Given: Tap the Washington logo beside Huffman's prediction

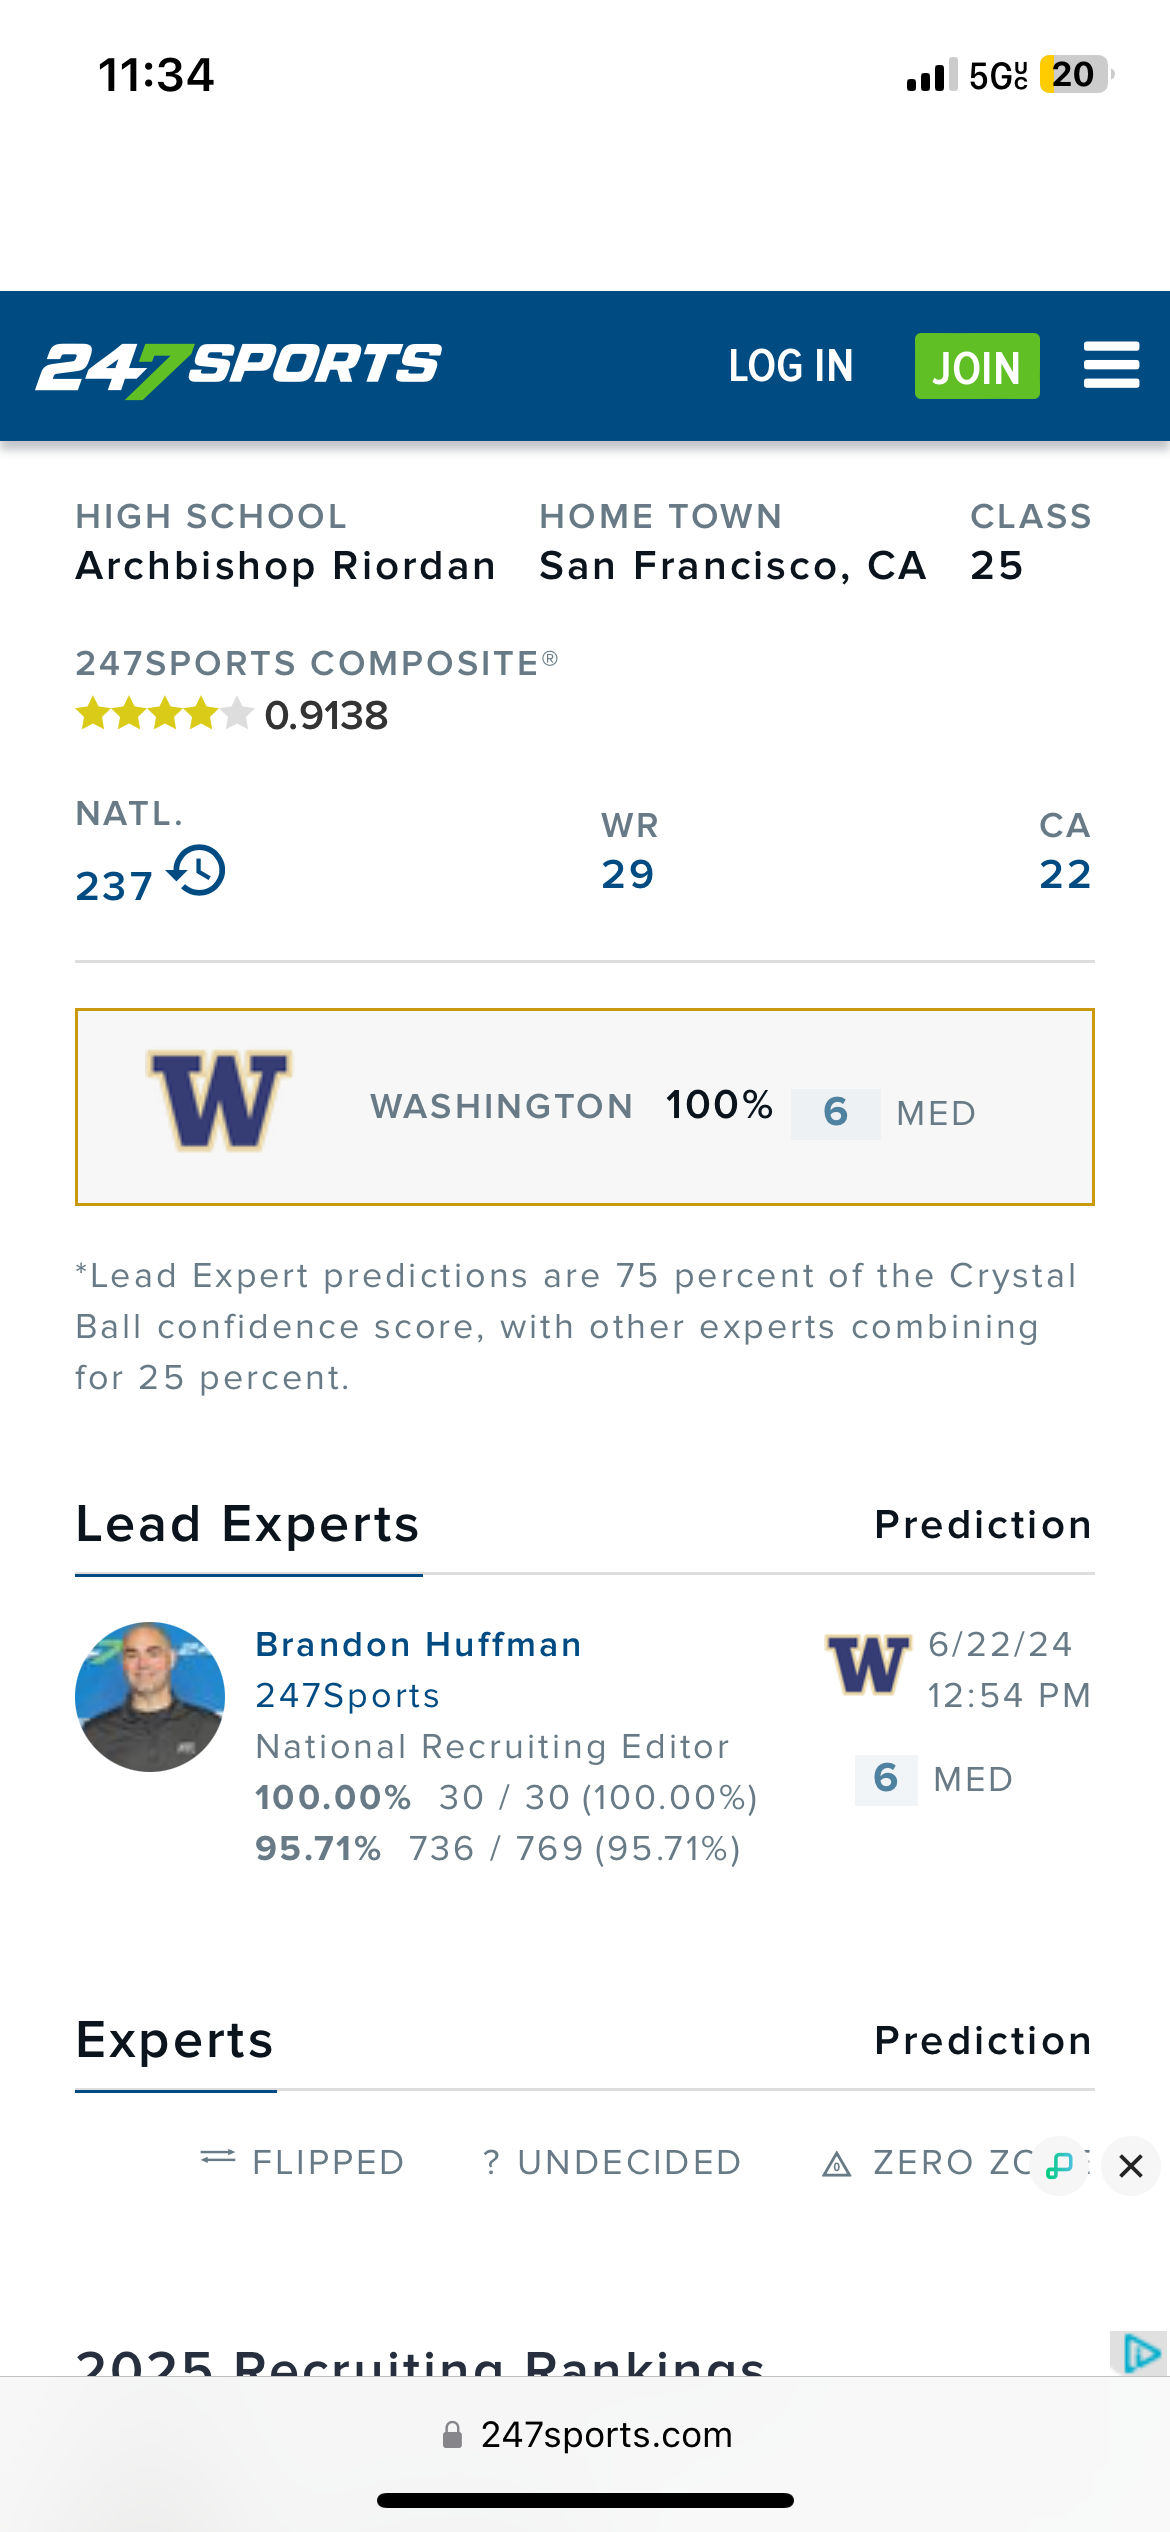Looking at the screenshot, I should coord(868,1664).
